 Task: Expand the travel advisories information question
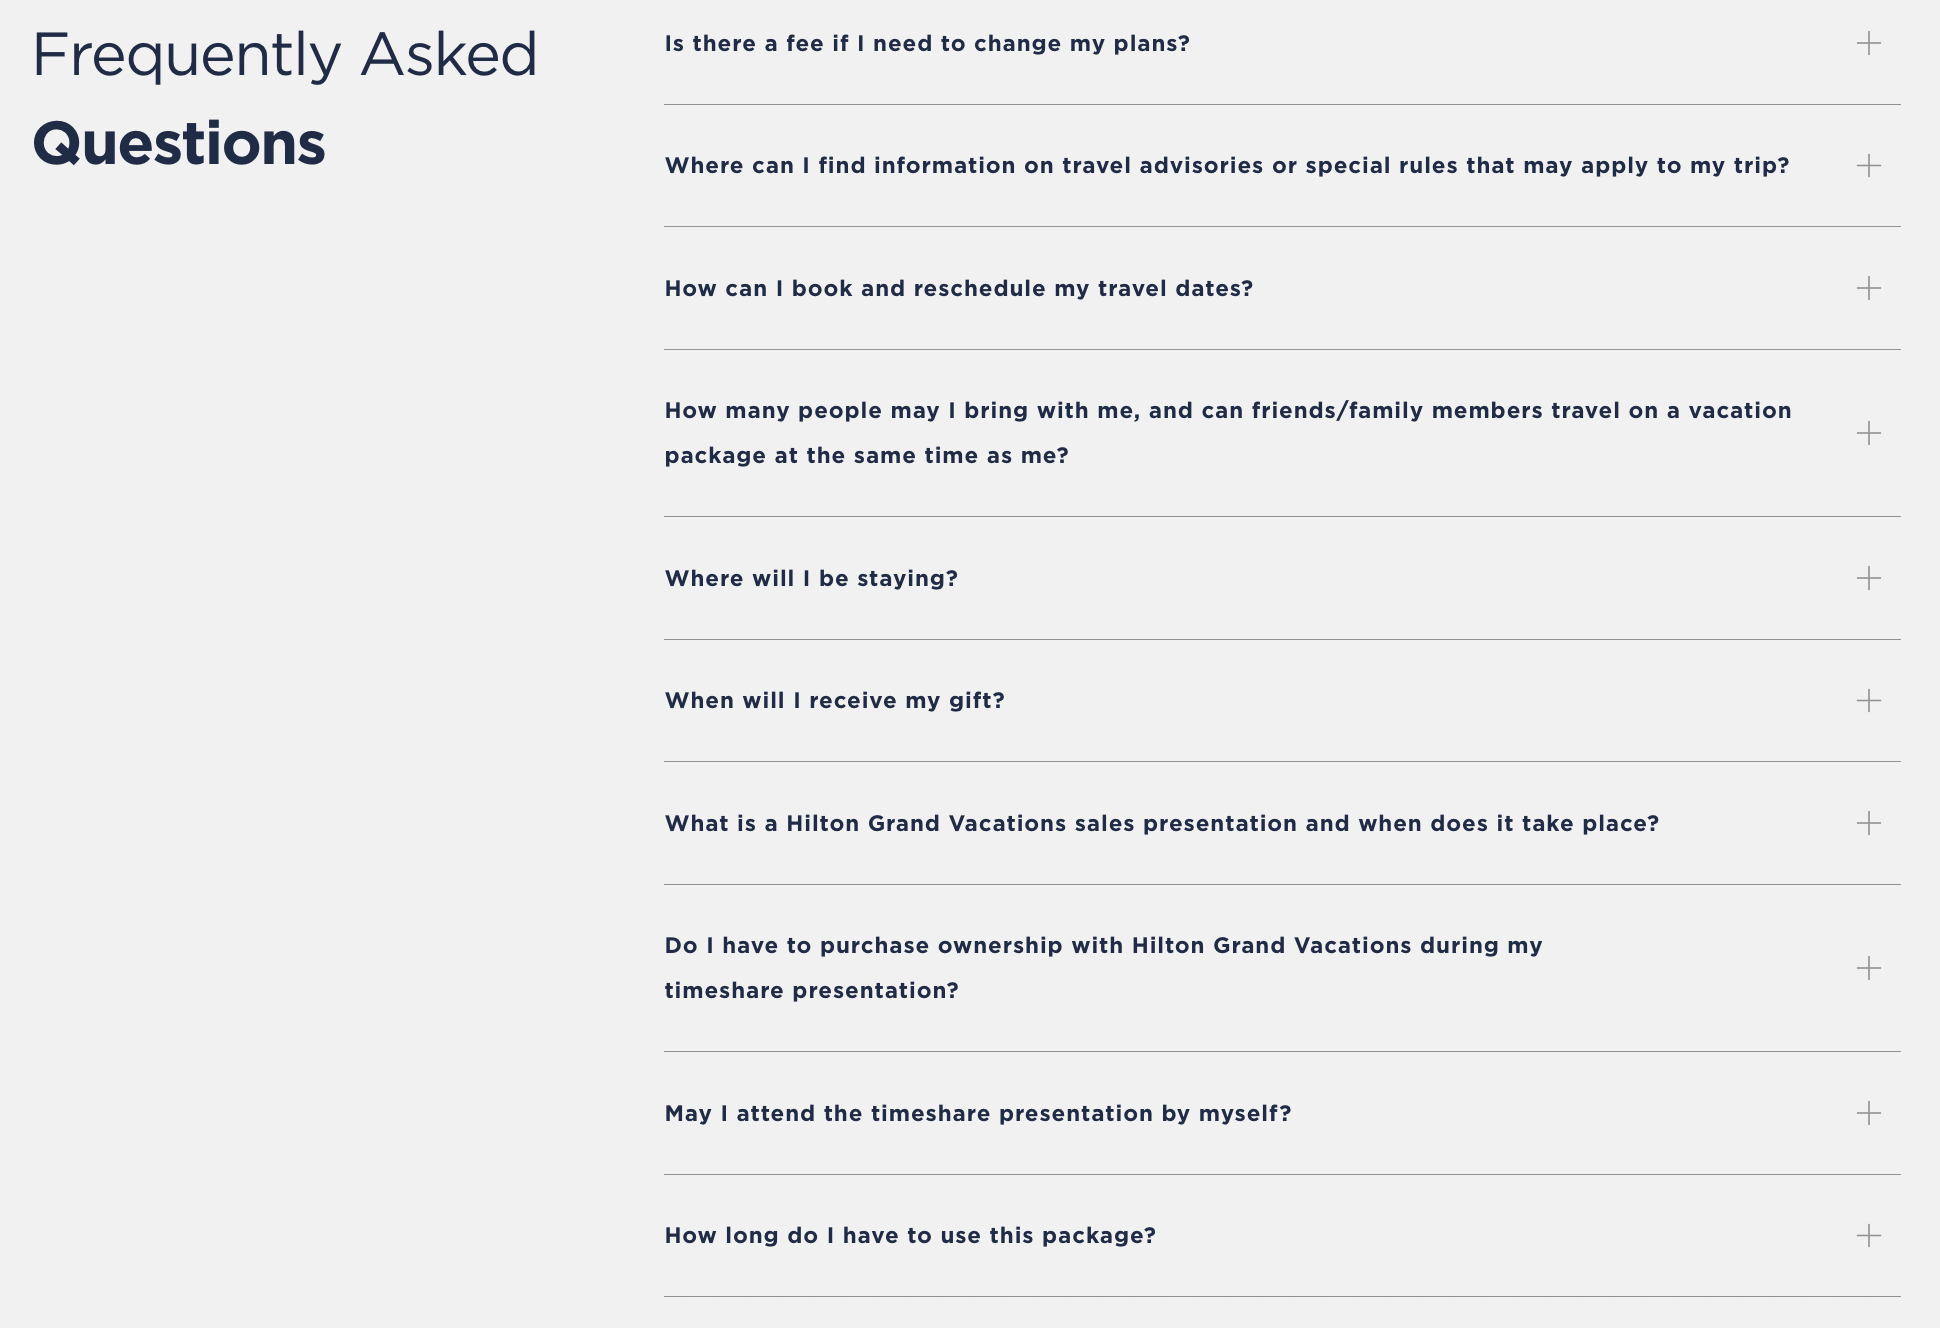[x=1227, y=166]
